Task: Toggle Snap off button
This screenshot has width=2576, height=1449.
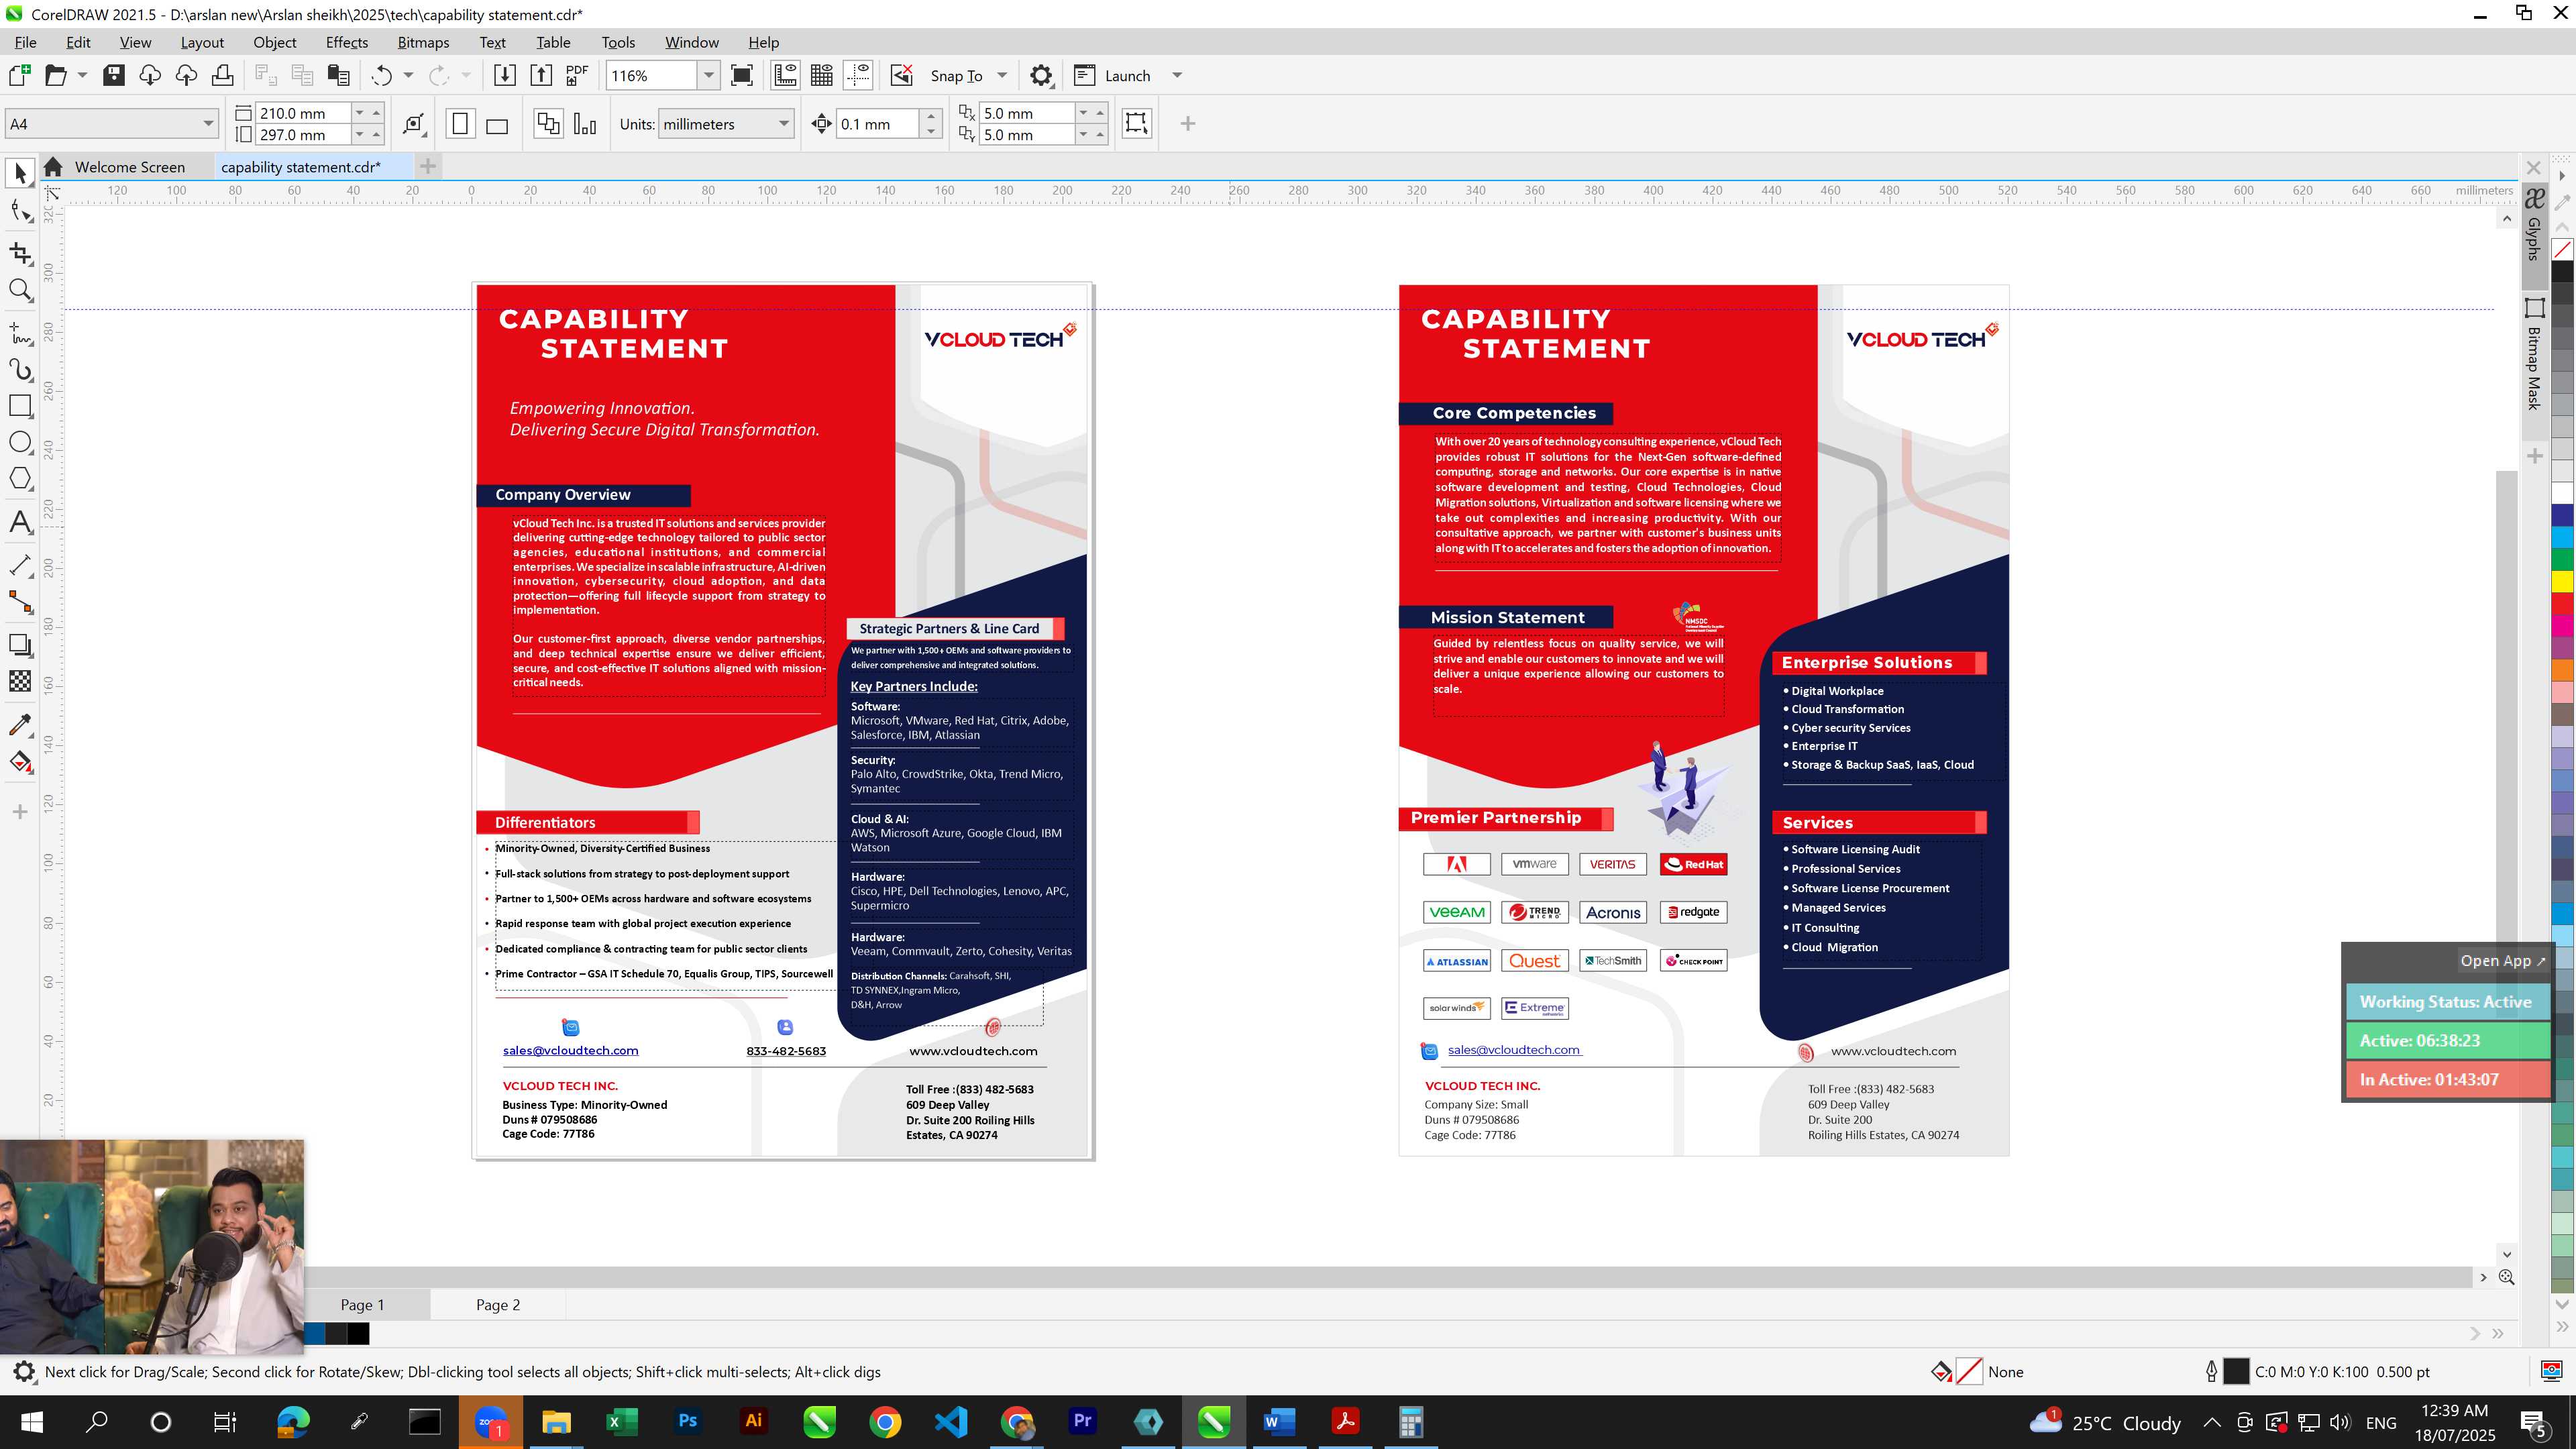Action: click(901, 76)
